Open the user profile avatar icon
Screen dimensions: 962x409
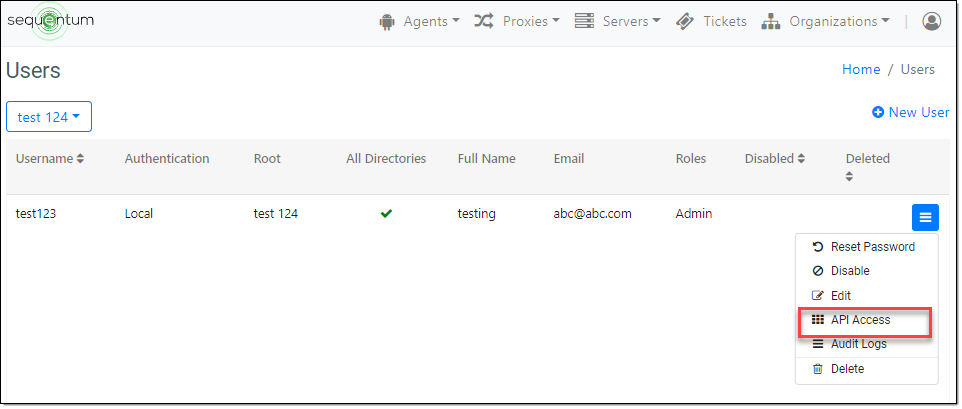click(932, 21)
